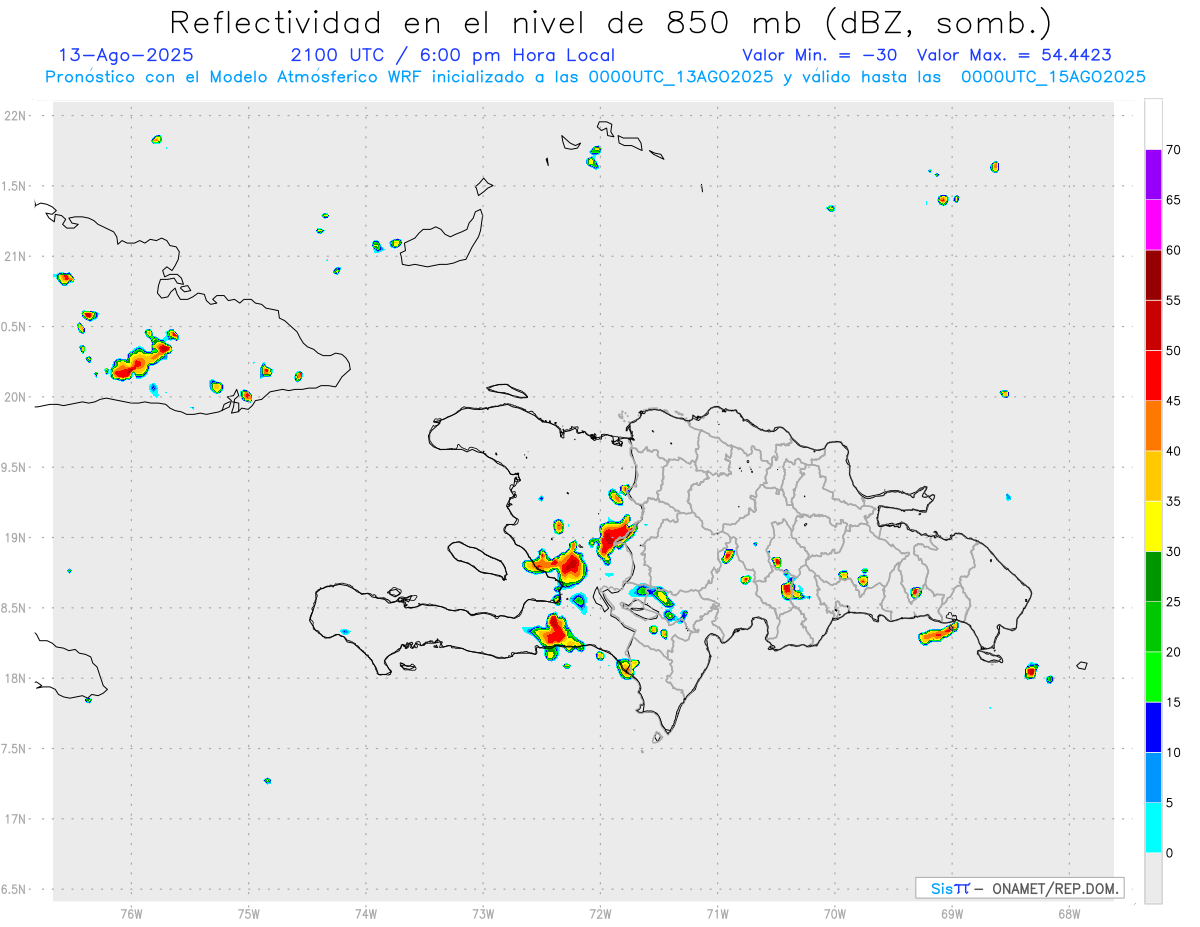Pick the cyan 0–5 dBZ colorbar segment
This screenshot has width=1200, height=927.
[x=1153, y=827]
